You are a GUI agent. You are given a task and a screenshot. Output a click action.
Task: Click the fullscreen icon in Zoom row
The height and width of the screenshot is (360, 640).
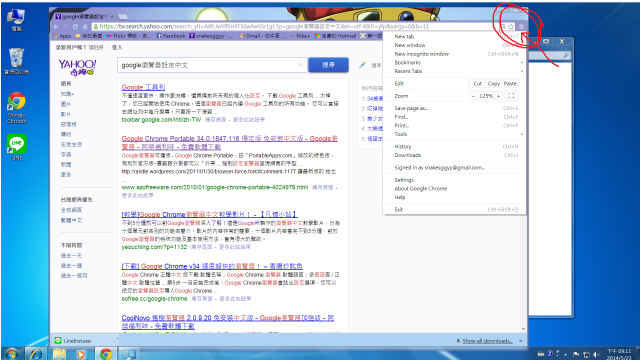511,96
